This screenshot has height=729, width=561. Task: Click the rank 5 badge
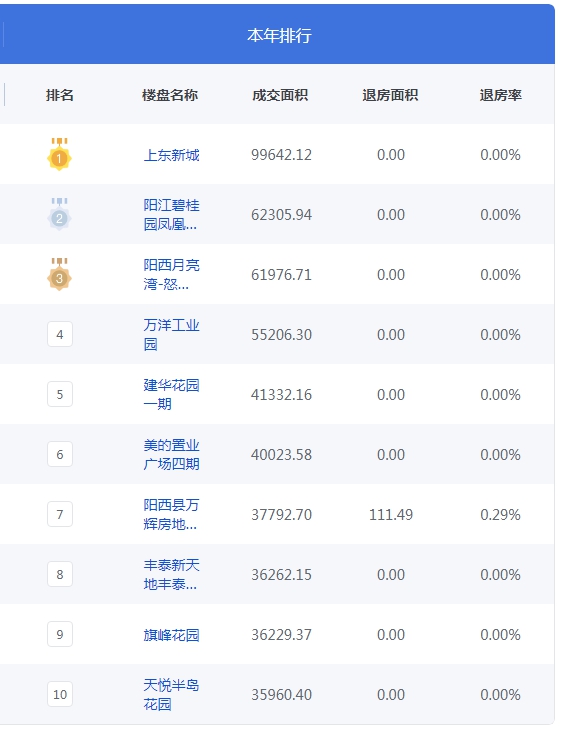pyautogui.click(x=60, y=394)
